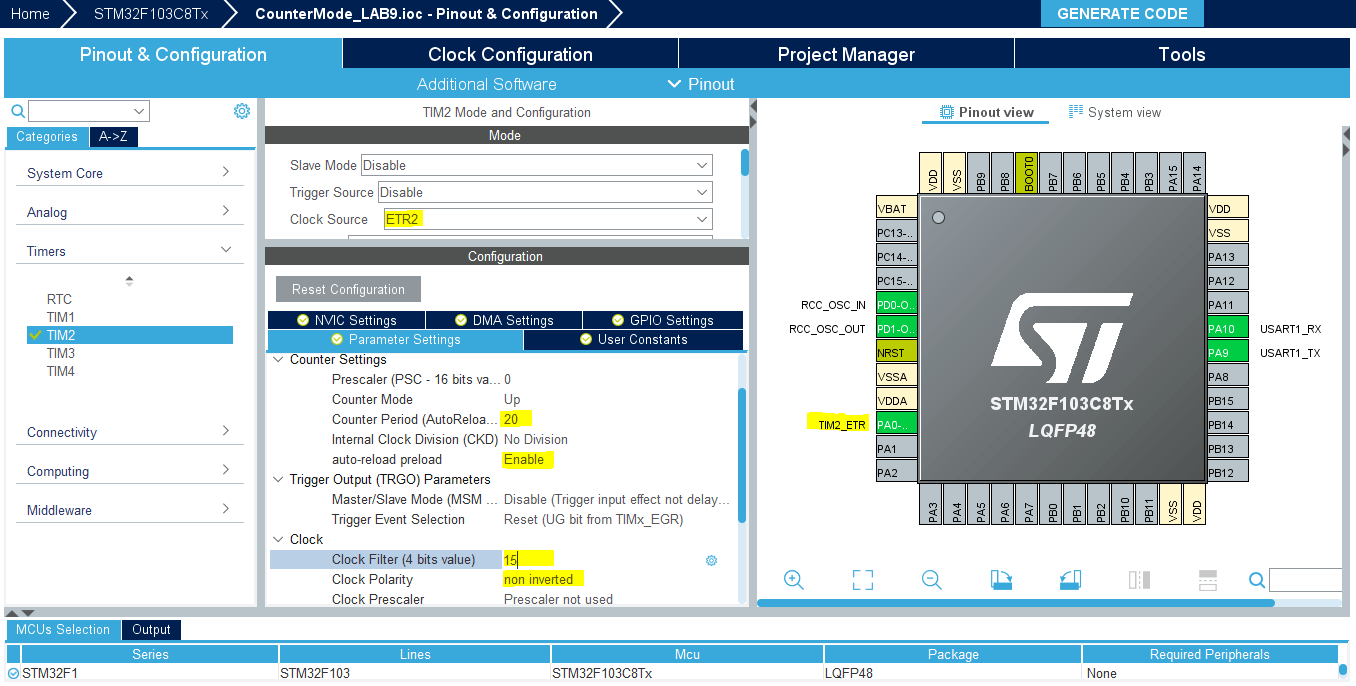Screen dimensions: 1356x686
Task: Open the GPIO Settings tab
Action: (x=663, y=320)
